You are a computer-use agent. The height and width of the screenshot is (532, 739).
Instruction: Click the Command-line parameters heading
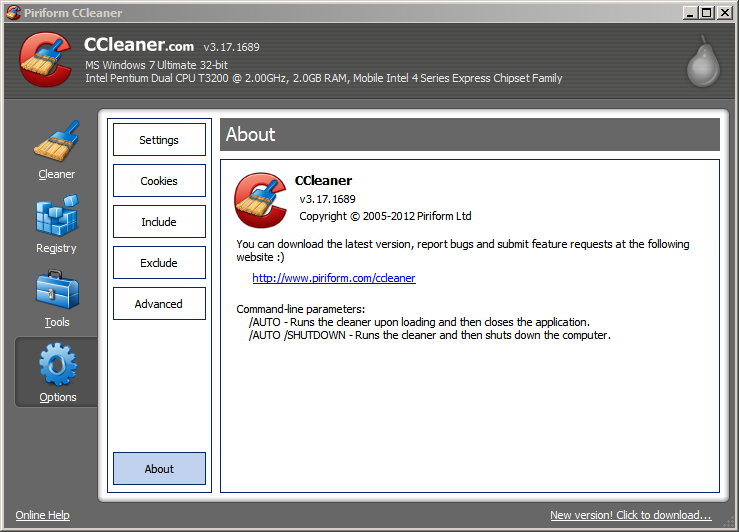301,309
